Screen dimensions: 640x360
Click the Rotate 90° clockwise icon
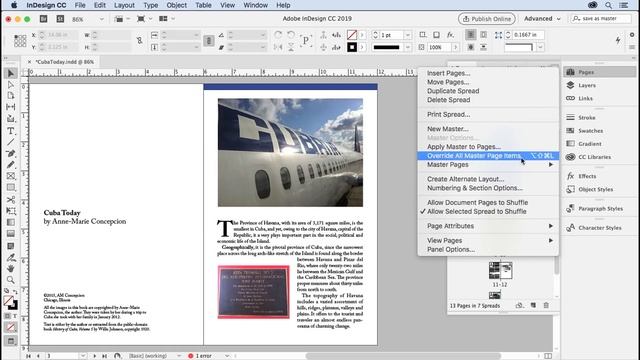[x=278, y=35]
